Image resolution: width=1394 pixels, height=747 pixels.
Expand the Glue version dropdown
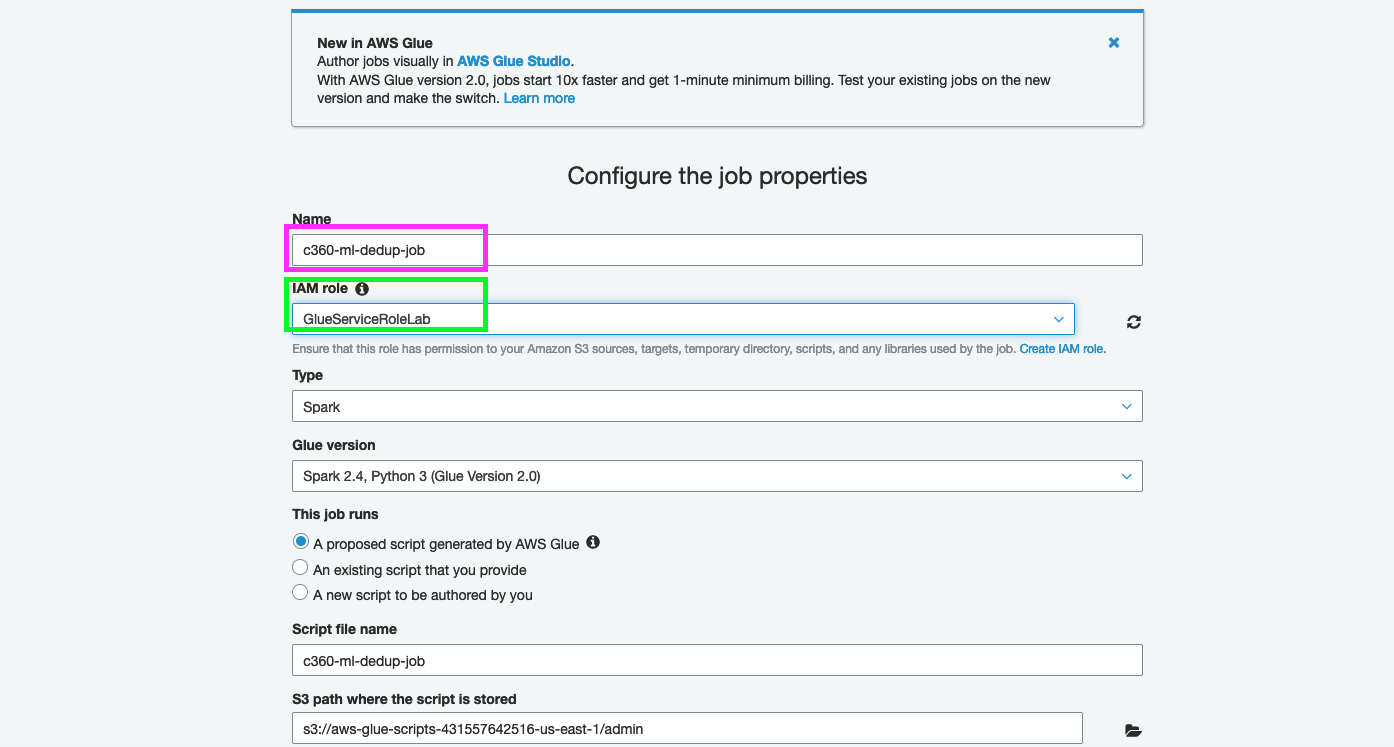pos(716,476)
